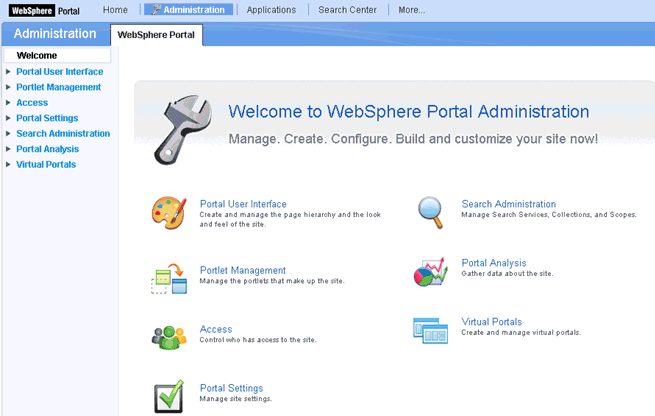Expand the Search Administration sidebar arrow

(x=9, y=134)
